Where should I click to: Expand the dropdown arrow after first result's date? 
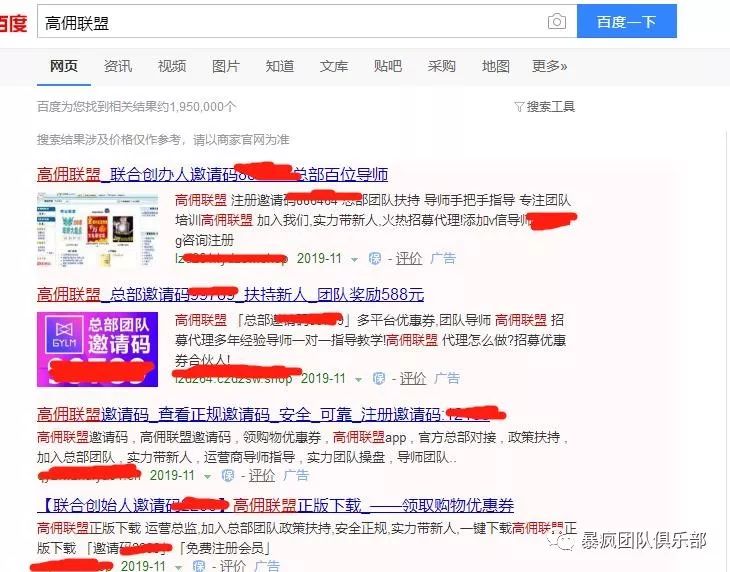(354, 260)
